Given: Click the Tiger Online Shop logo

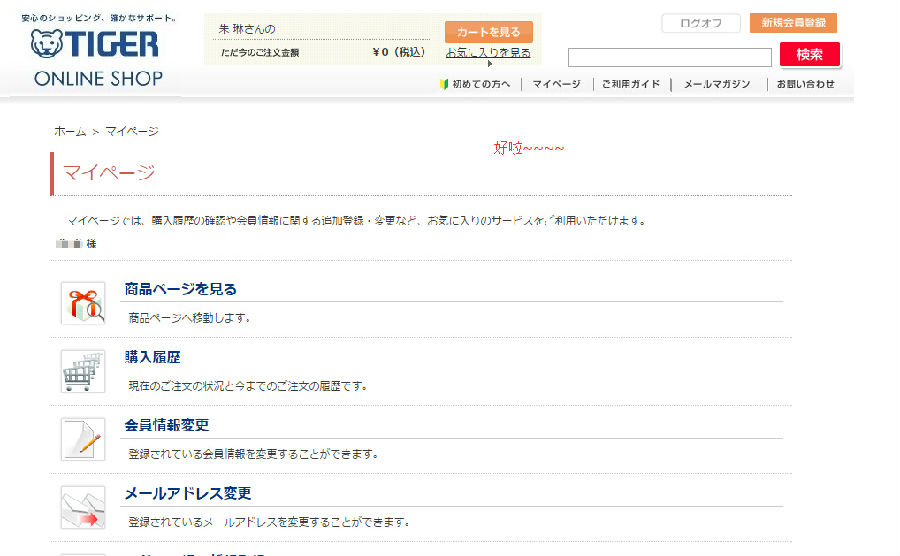Looking at the screenshot, I should (x=96, y=53).
